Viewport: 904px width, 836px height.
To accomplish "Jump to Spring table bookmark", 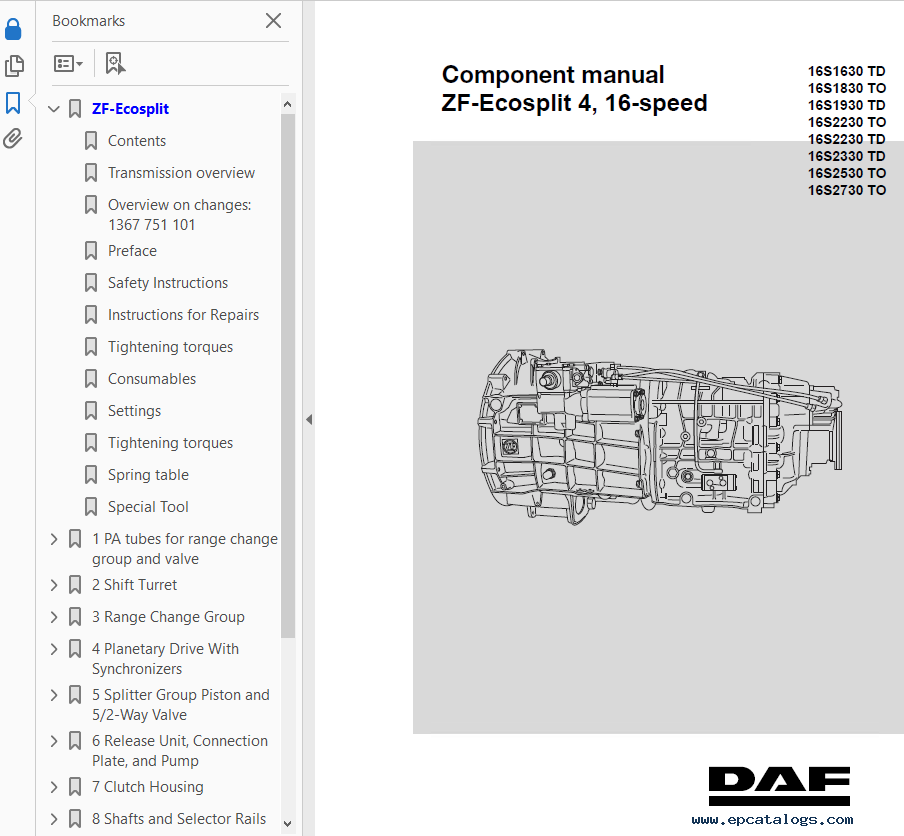I will click(x=148, y=475).
